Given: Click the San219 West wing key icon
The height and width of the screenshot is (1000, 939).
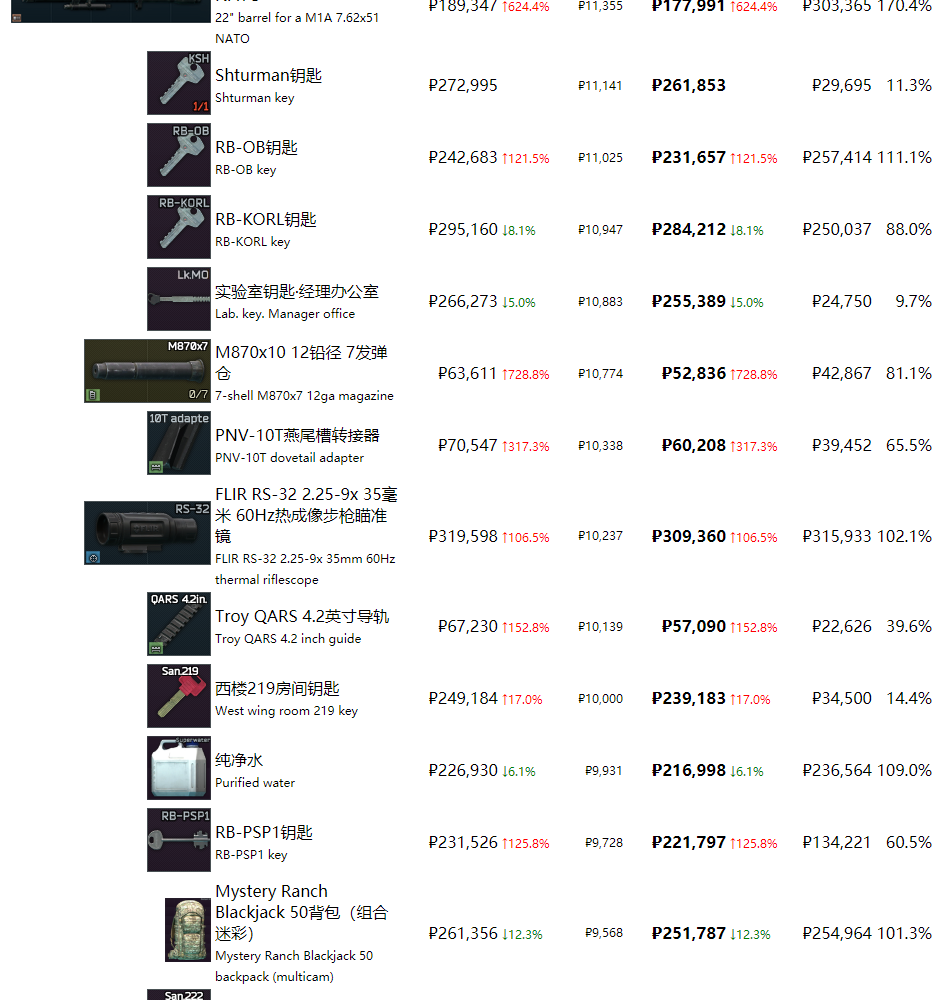Looking at the screenshot, I should coord(179,696).
